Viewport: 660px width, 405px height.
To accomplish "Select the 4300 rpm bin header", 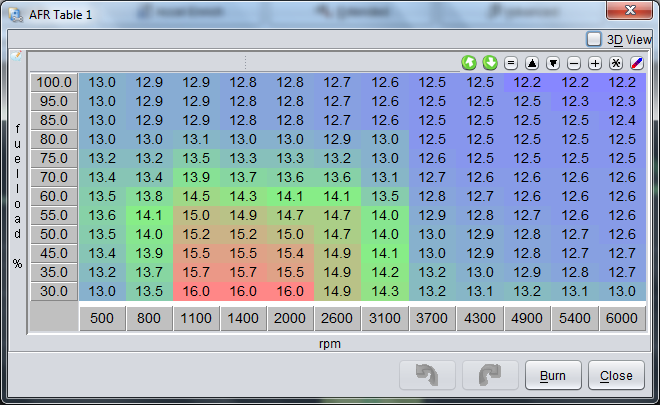I will pyautogui.click(x=480, y=318).
